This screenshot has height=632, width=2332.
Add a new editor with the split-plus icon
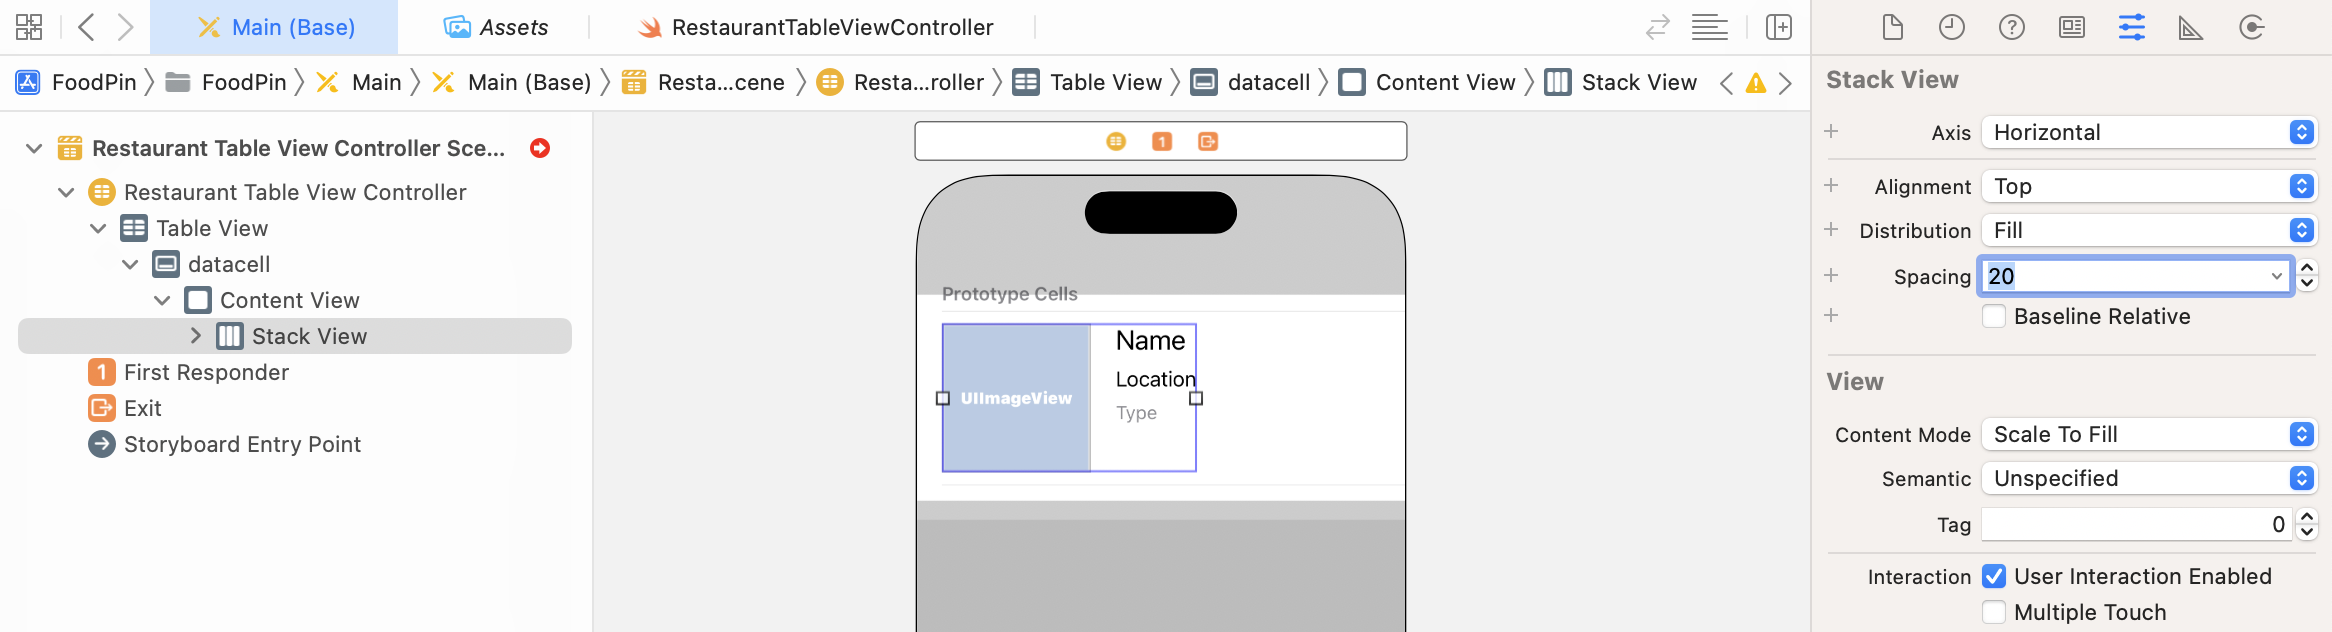coord(1779,27)
